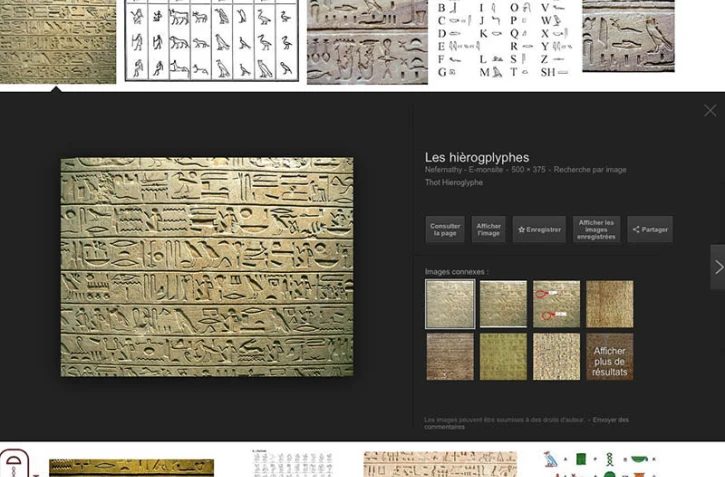Go to next image with right arrow

717,267
